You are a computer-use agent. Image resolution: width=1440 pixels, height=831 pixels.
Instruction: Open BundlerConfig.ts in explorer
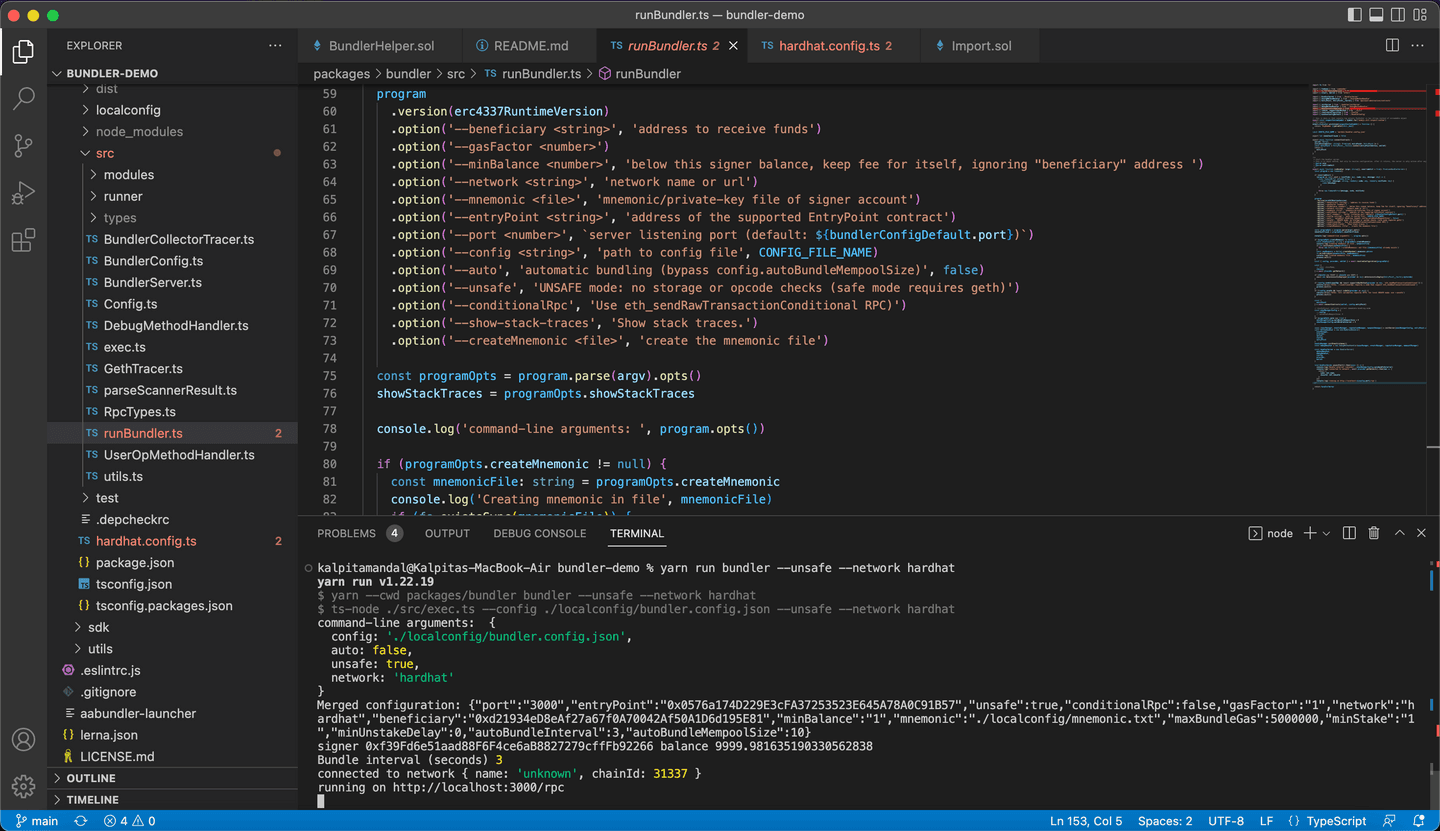173,261
